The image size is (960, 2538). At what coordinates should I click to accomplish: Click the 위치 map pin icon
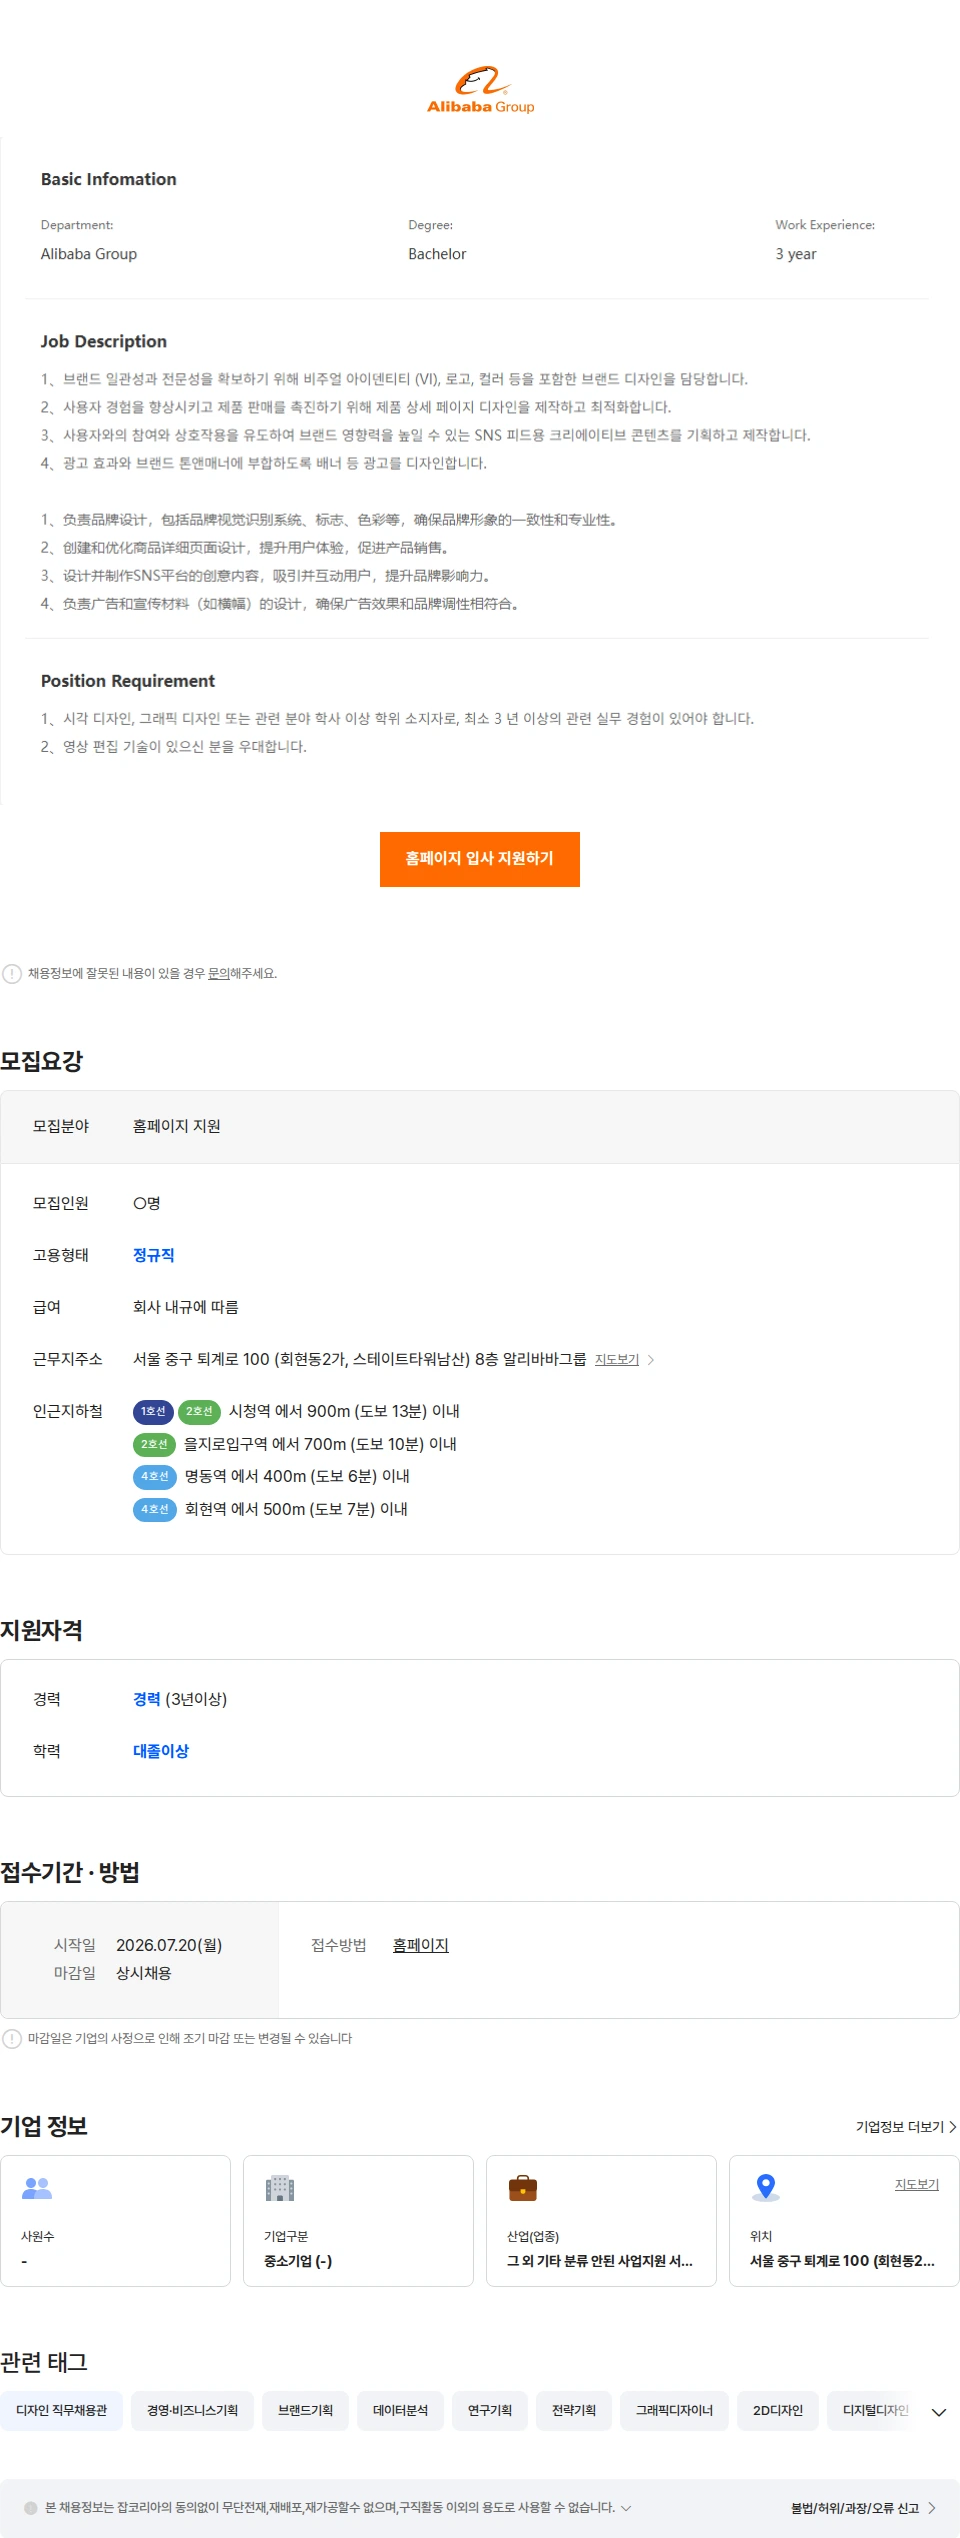click(x=766, y=2188)
